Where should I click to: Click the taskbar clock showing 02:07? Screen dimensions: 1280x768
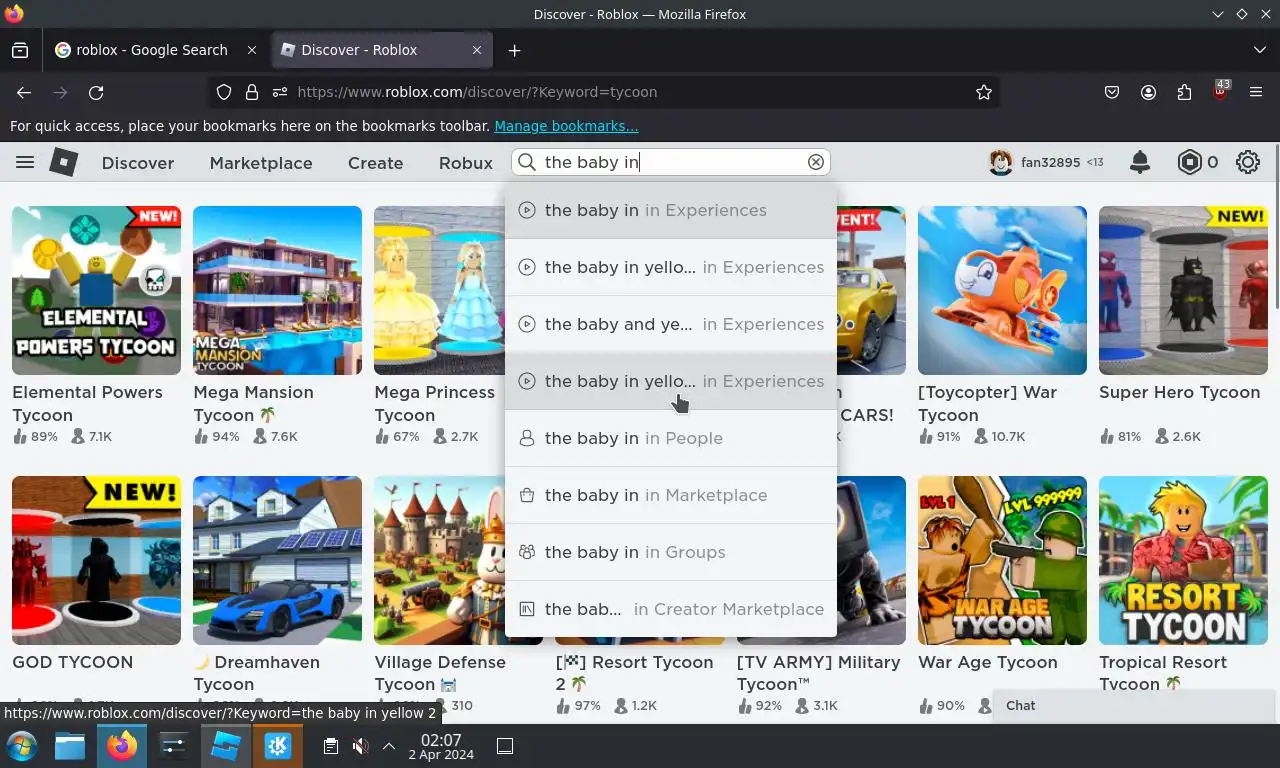point(441,746)
